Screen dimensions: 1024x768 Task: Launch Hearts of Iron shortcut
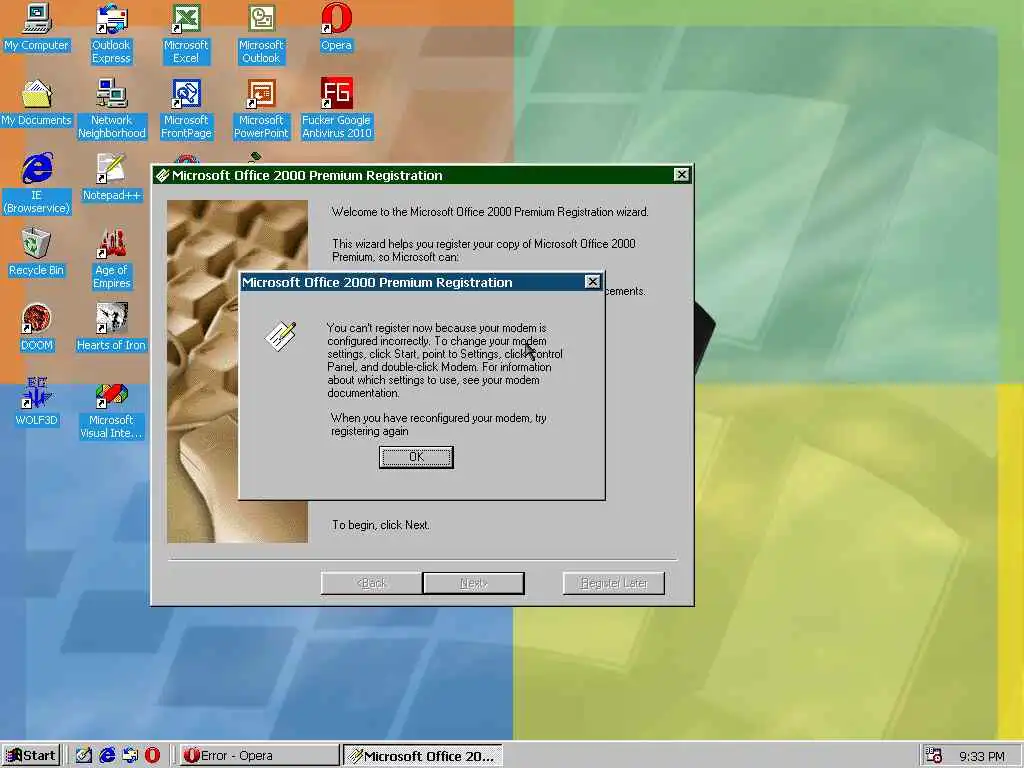(111, 327)
